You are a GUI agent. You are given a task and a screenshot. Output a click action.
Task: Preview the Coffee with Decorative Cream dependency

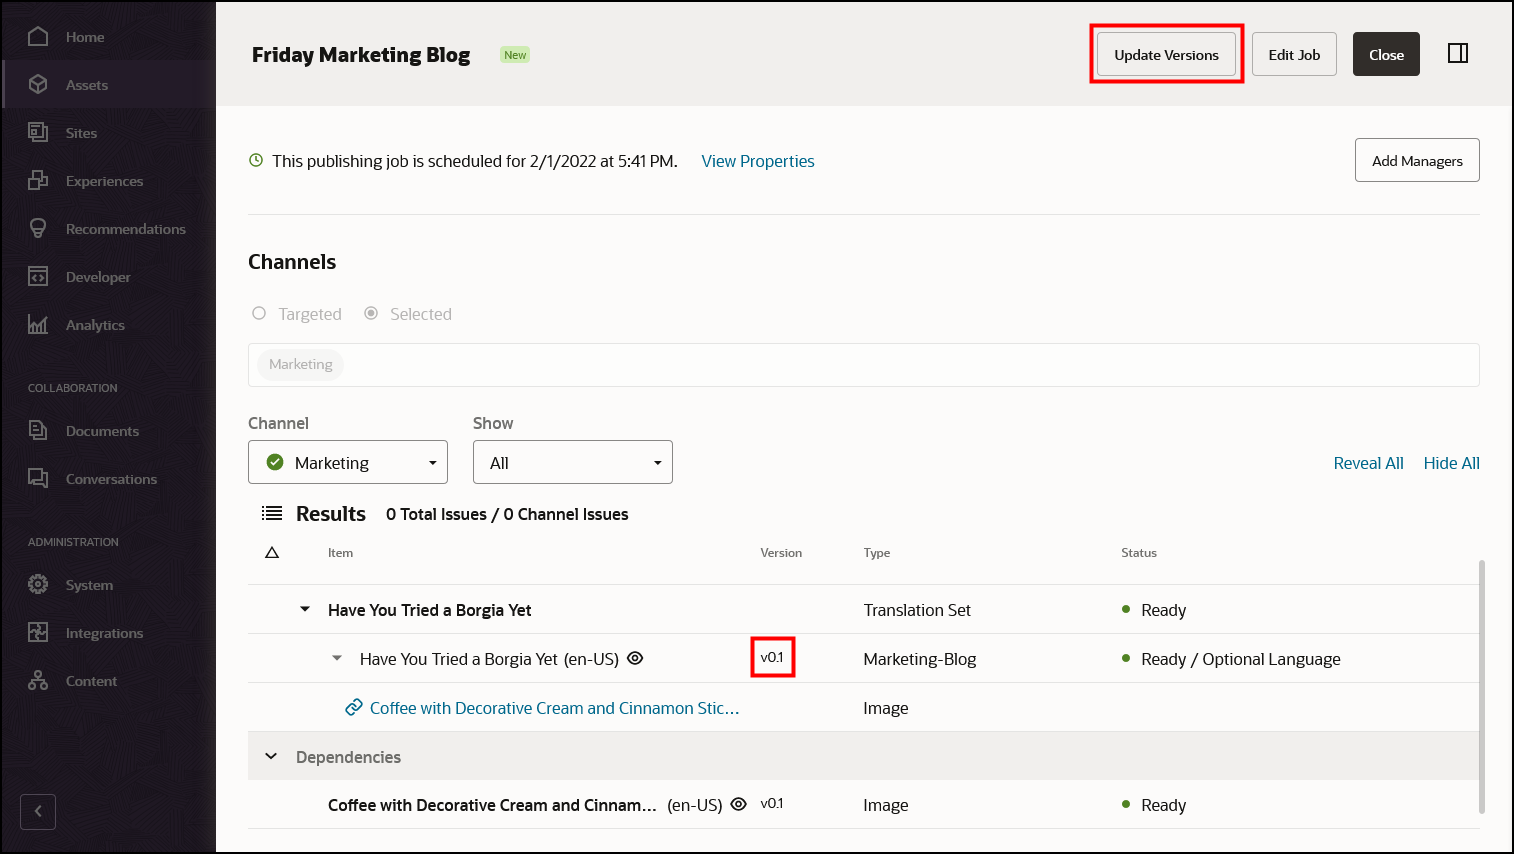(739, 804)
